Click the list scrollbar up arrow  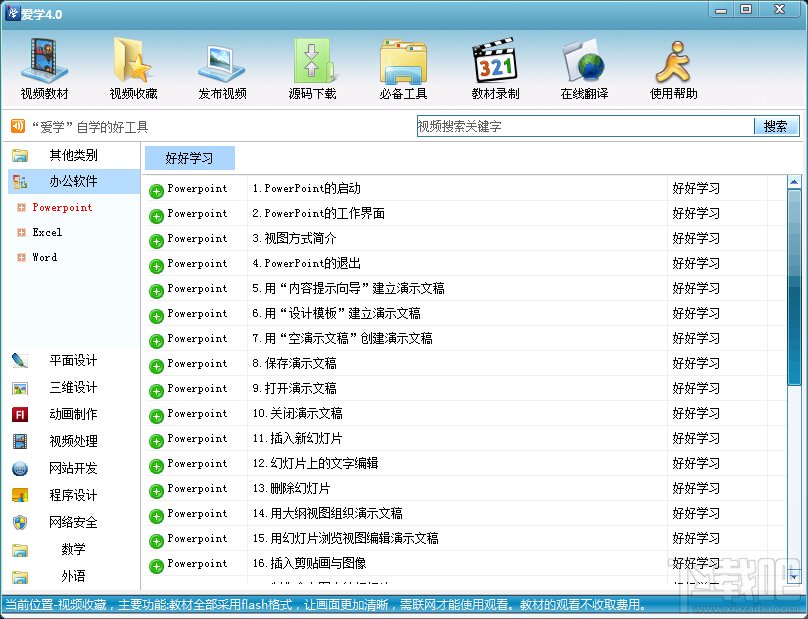click(794, 182)
